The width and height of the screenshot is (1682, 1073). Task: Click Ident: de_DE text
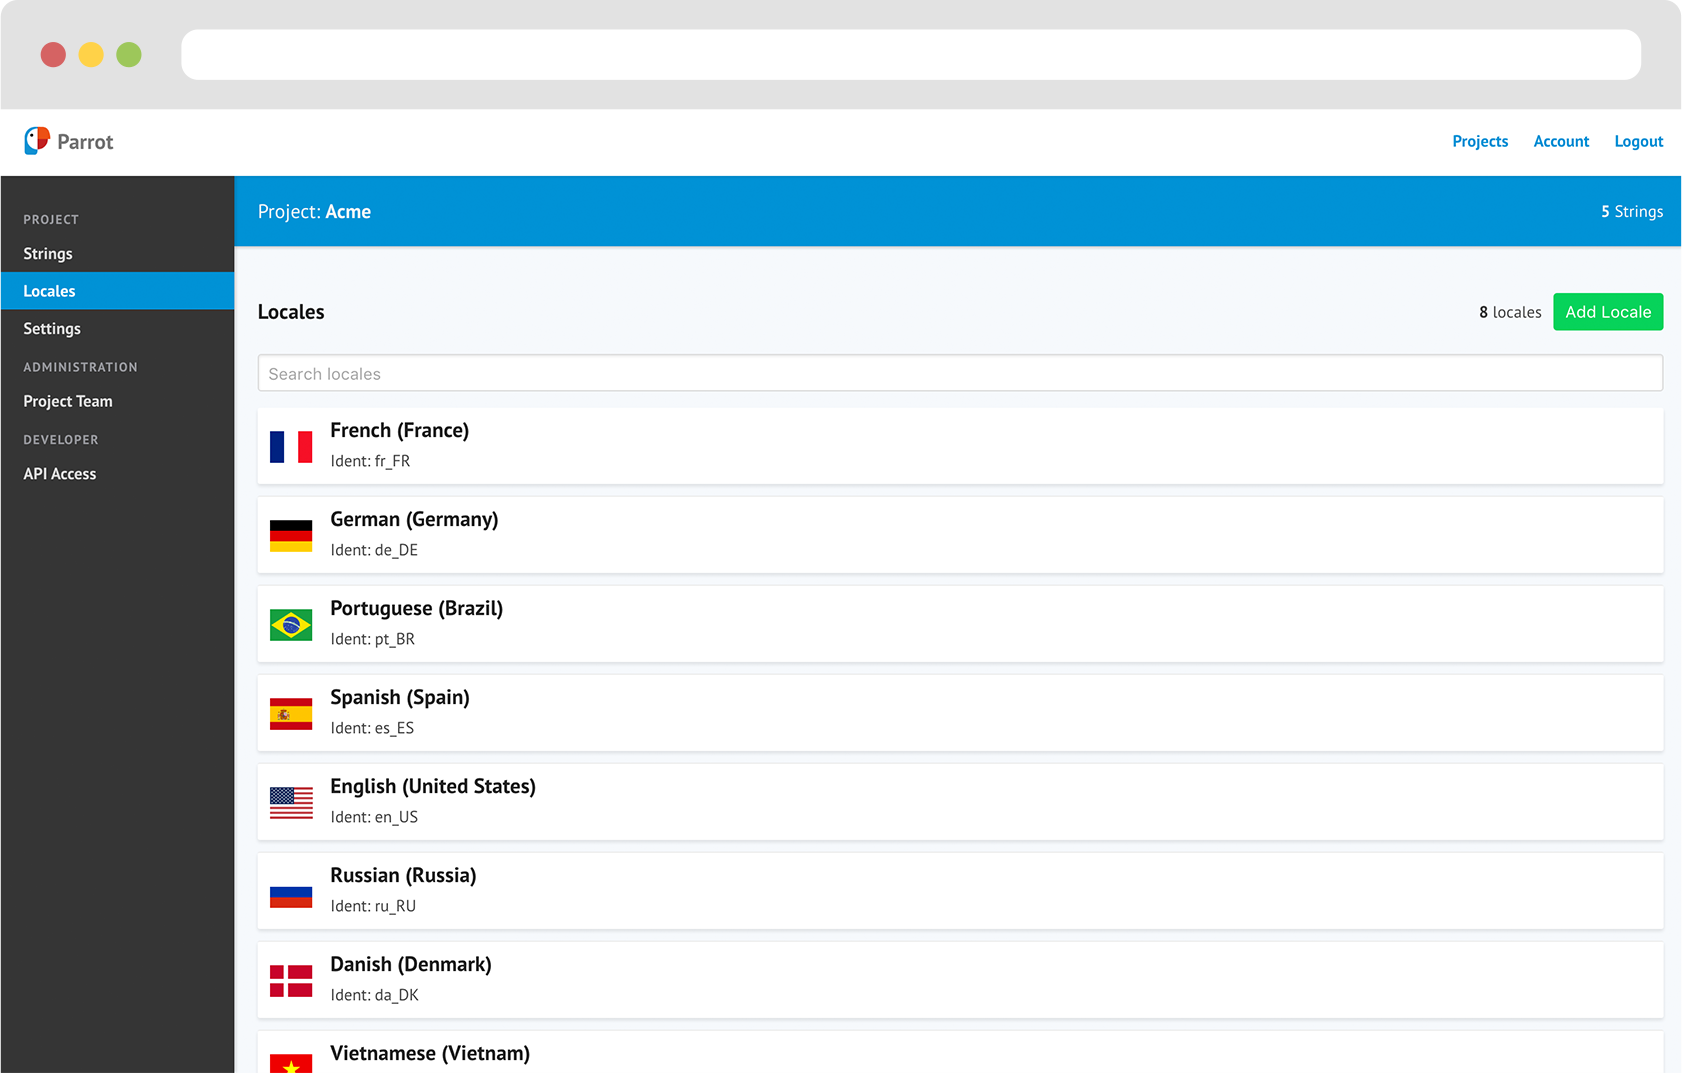[374, 550]
